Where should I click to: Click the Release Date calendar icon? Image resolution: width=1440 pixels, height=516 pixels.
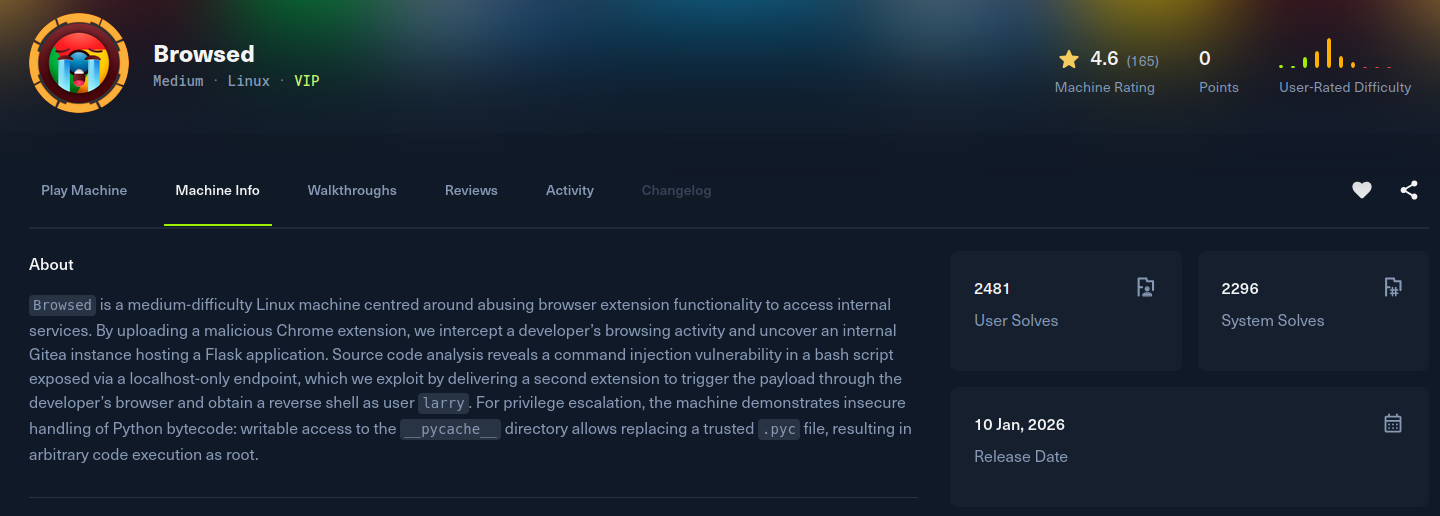(1393, 423)
